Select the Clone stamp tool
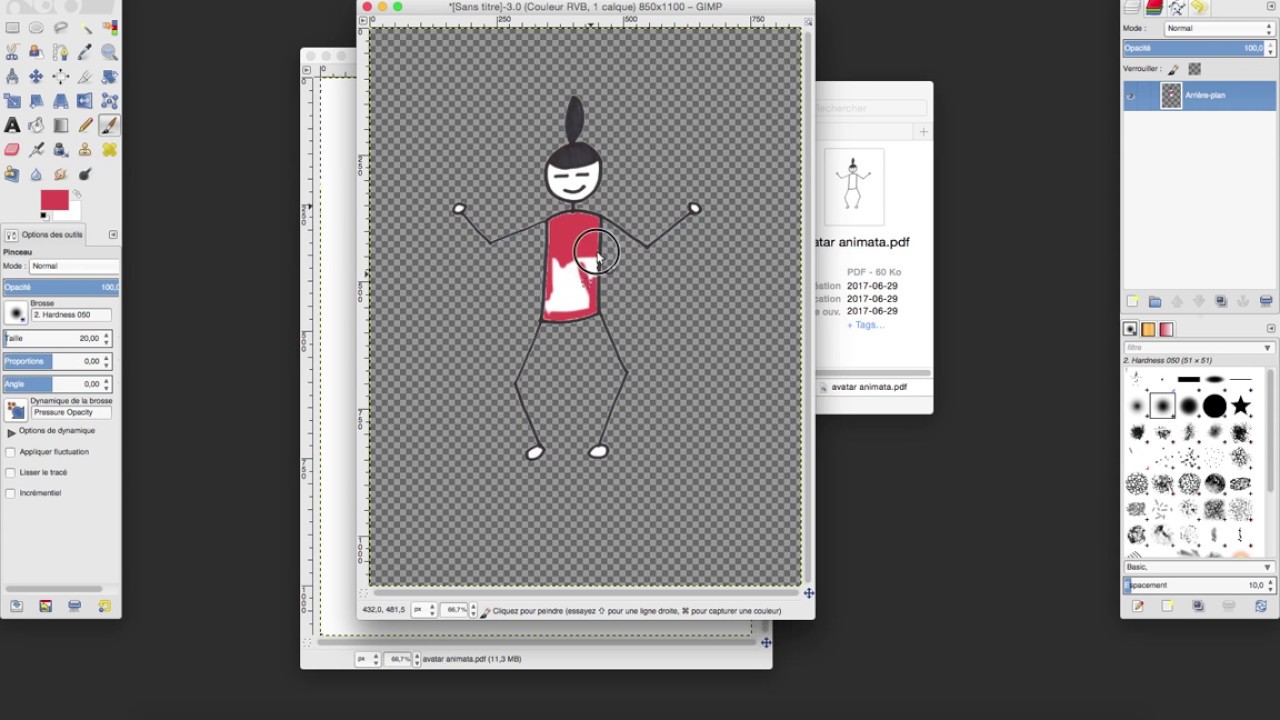 point(85,149)
